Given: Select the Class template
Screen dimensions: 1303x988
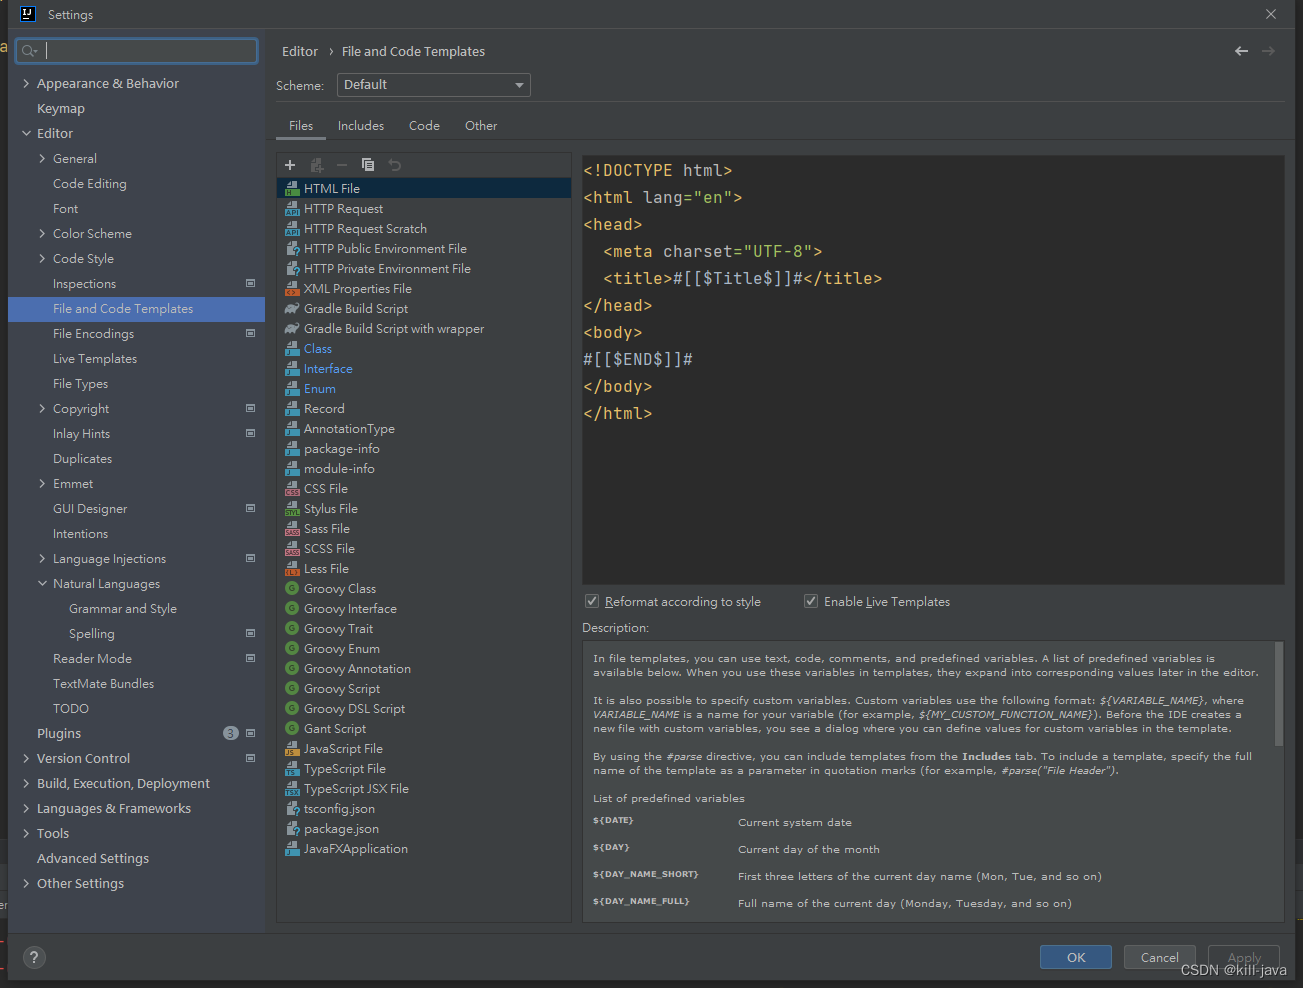Looking at the screenshot, I should (x=318, y=348).
